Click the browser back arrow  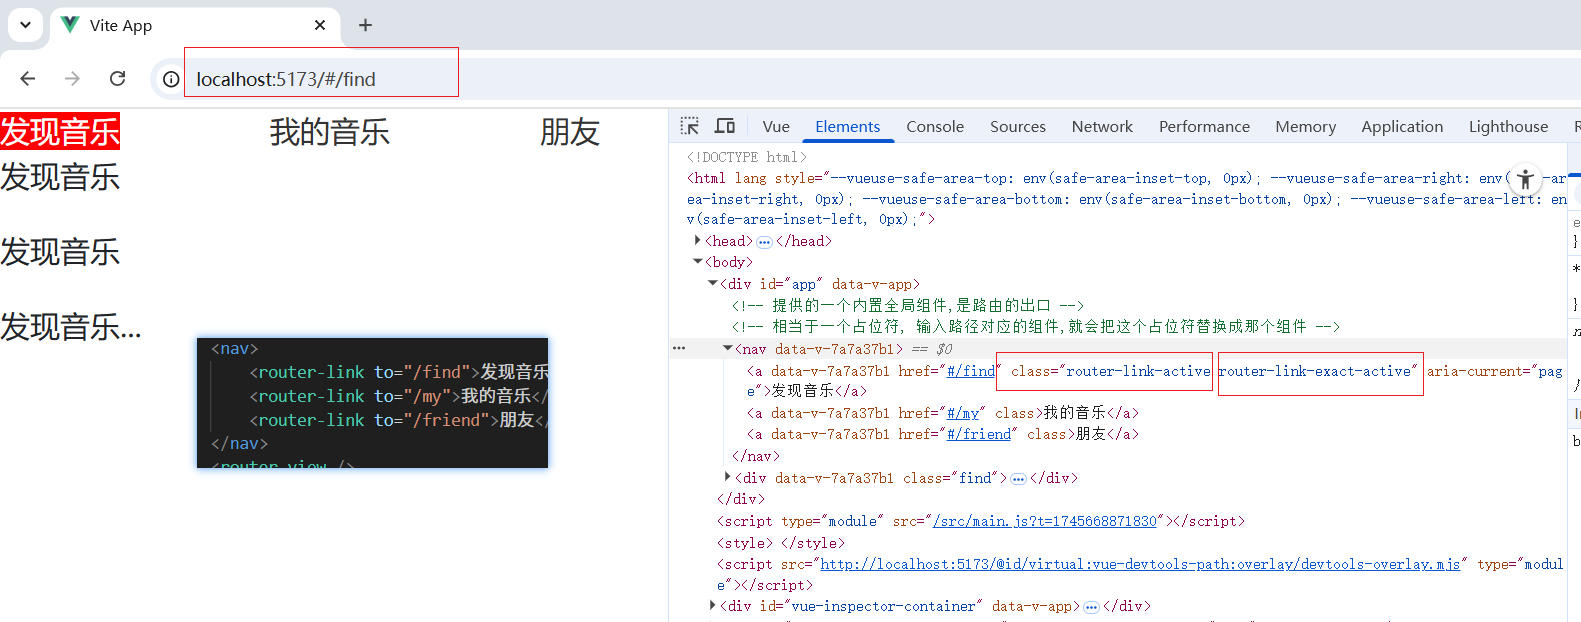tap(28, 78)
